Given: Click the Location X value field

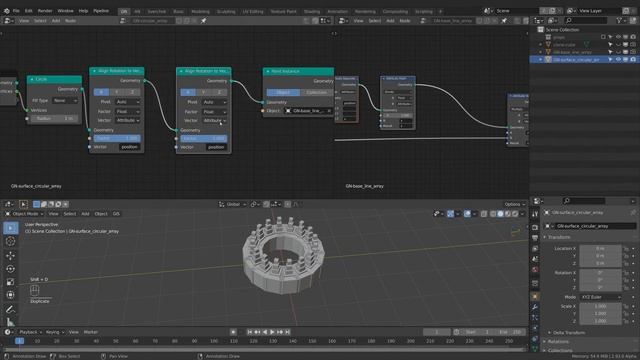Looking at the screenshot, I should (600, 249).
